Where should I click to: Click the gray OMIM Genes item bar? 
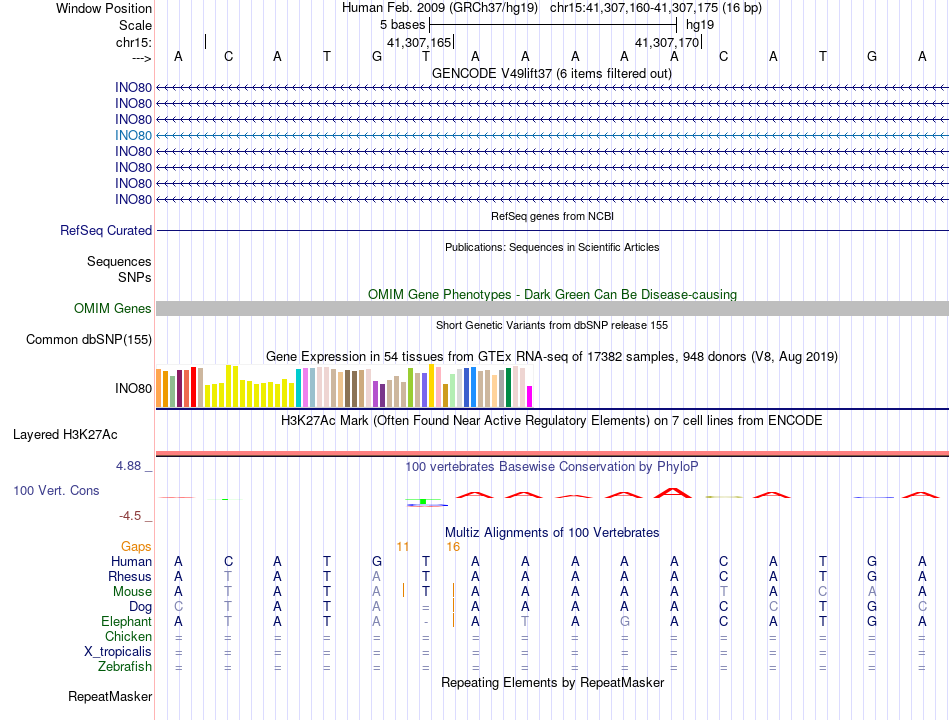pyautogui.click(x=552, y=308)
